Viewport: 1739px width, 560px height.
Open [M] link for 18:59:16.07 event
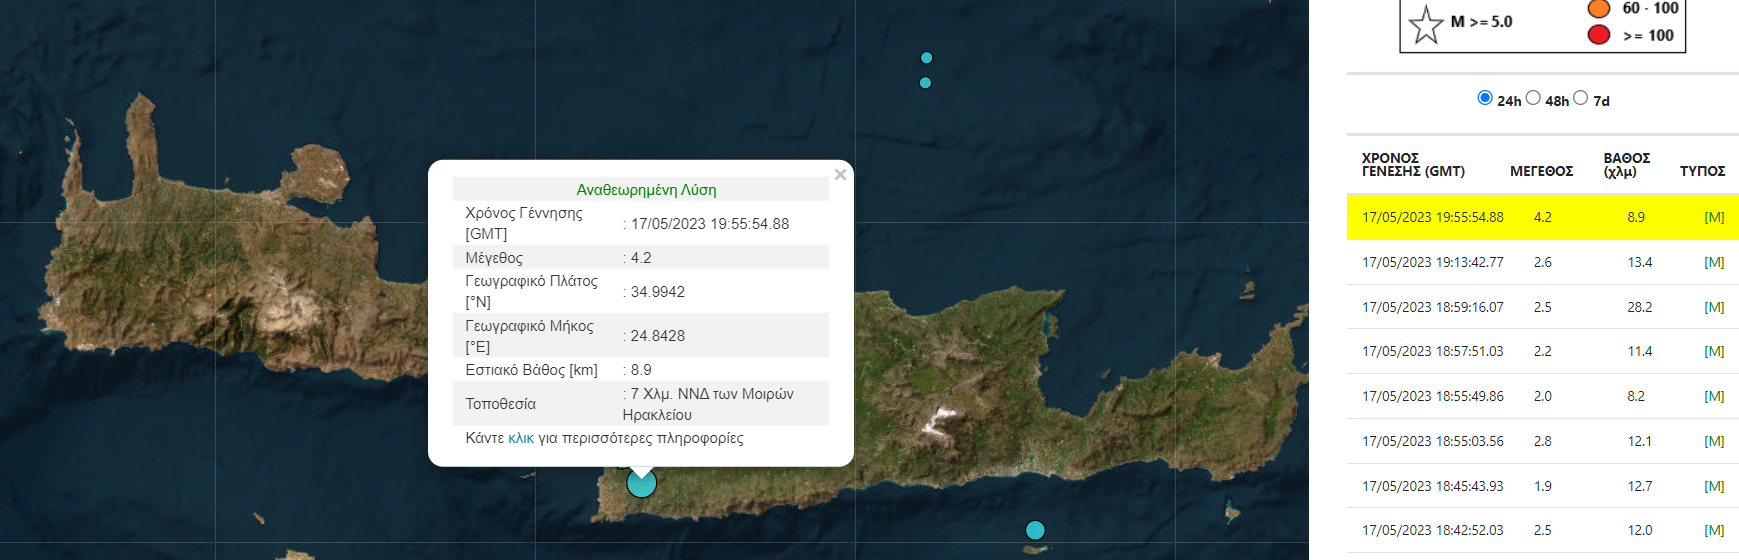pyautogui.click(x=1714, y=307)
